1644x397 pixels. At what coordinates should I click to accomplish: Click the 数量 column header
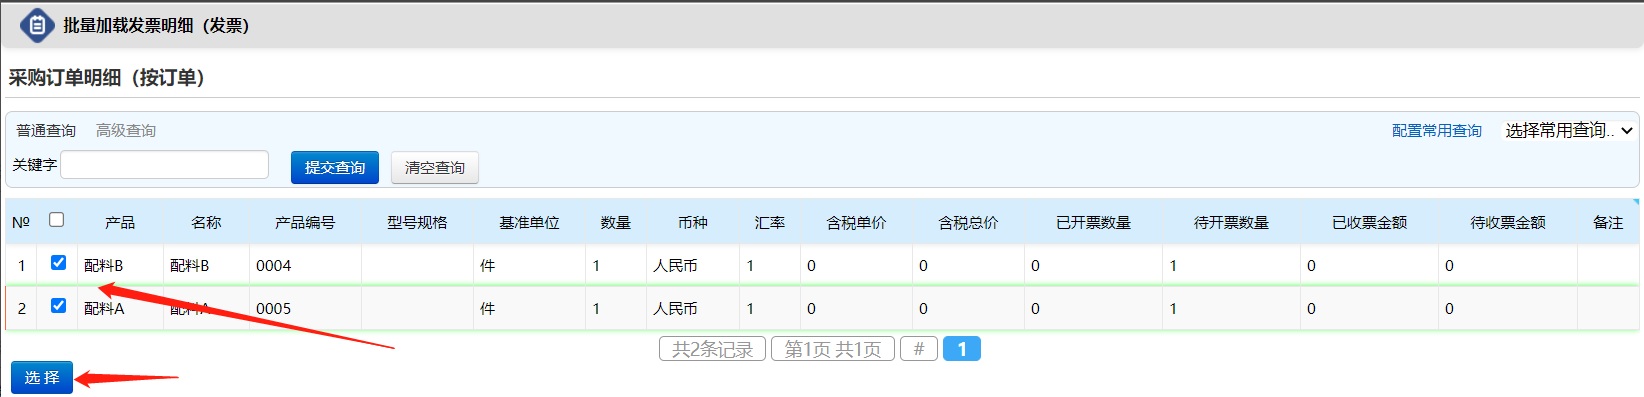(x=616, y=223)
